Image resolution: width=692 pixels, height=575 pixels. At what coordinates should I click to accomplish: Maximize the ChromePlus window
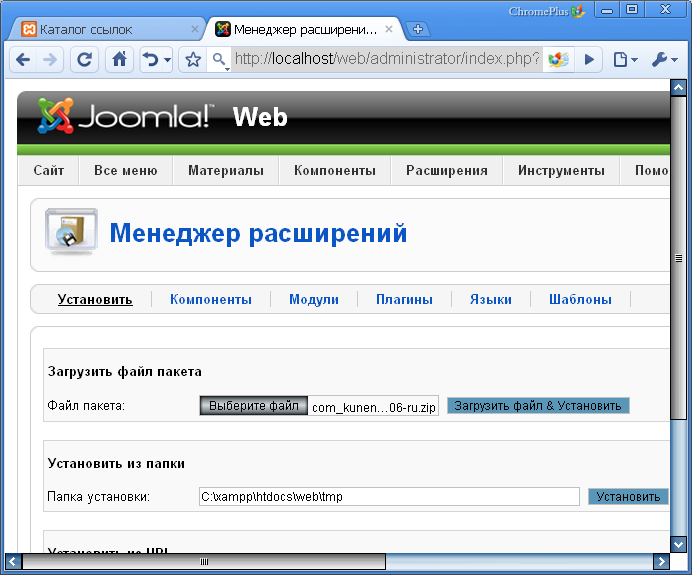(632, 10)
